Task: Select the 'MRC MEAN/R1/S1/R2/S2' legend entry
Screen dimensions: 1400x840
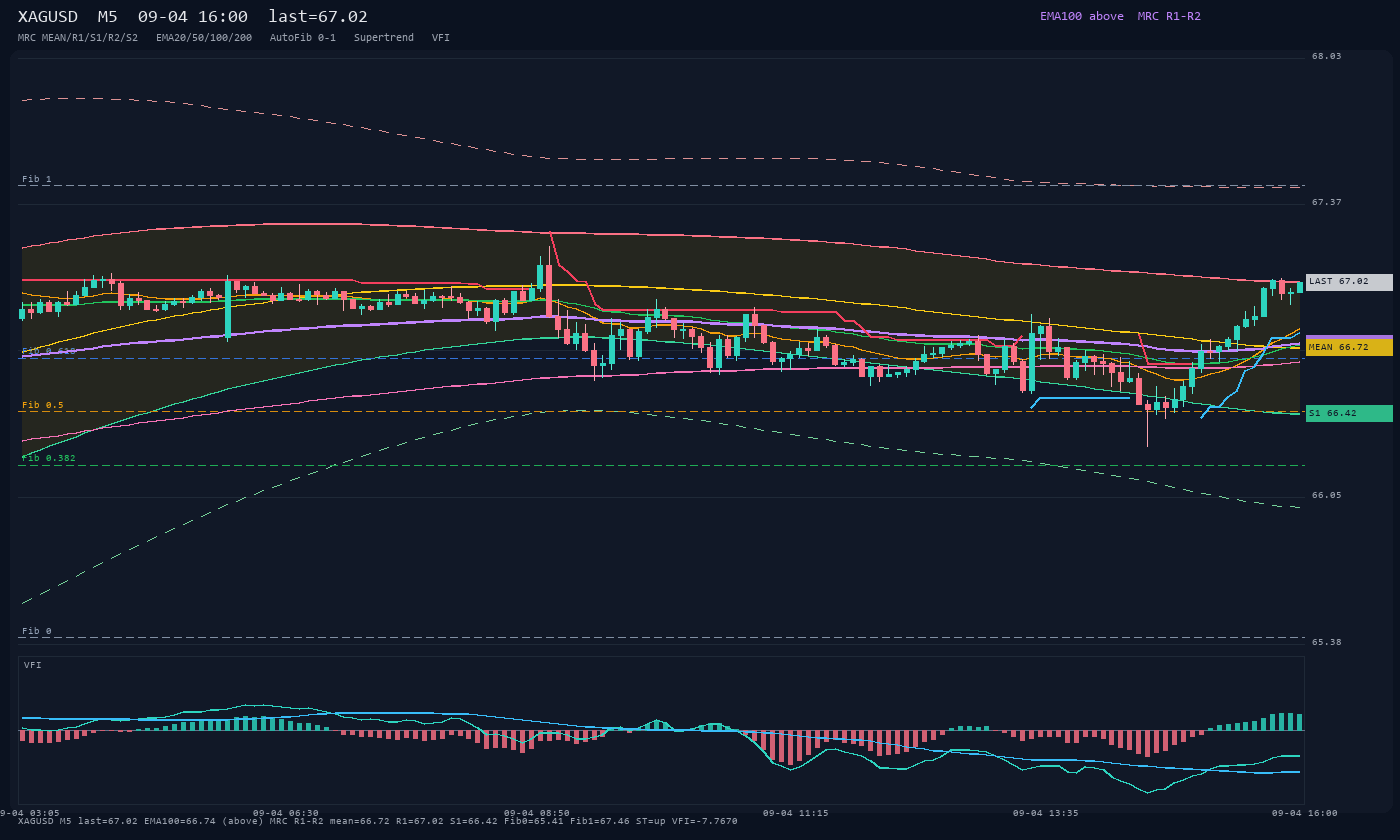Action: pyautogui.click(x=78, y=38)
